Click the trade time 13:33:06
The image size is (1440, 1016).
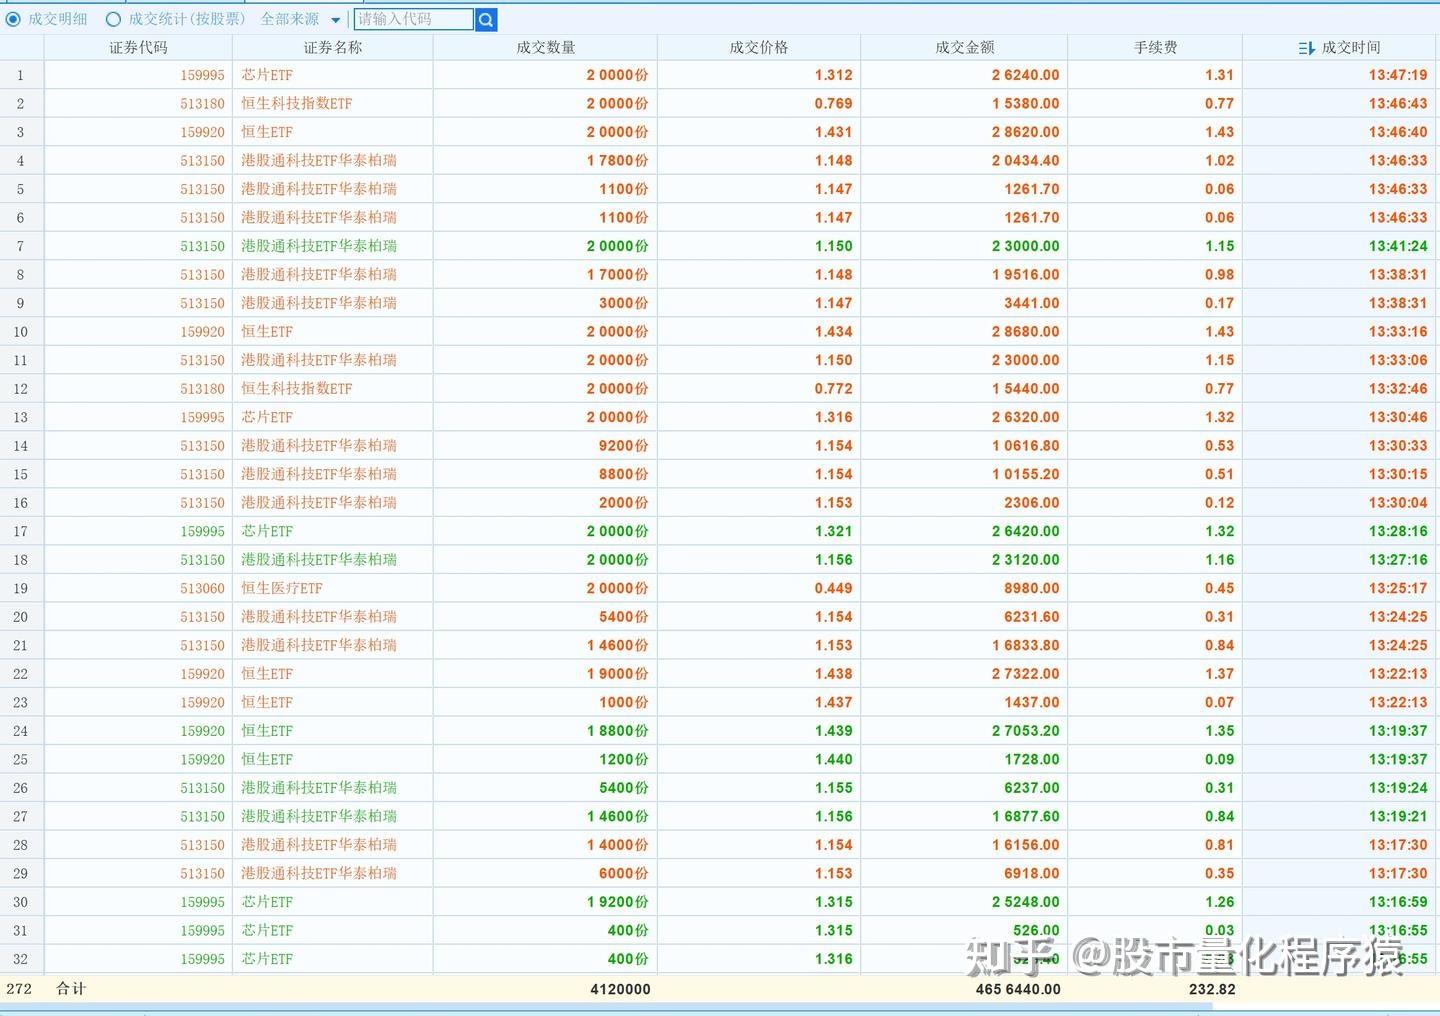pyautogui.click(x=1398, y=360)
